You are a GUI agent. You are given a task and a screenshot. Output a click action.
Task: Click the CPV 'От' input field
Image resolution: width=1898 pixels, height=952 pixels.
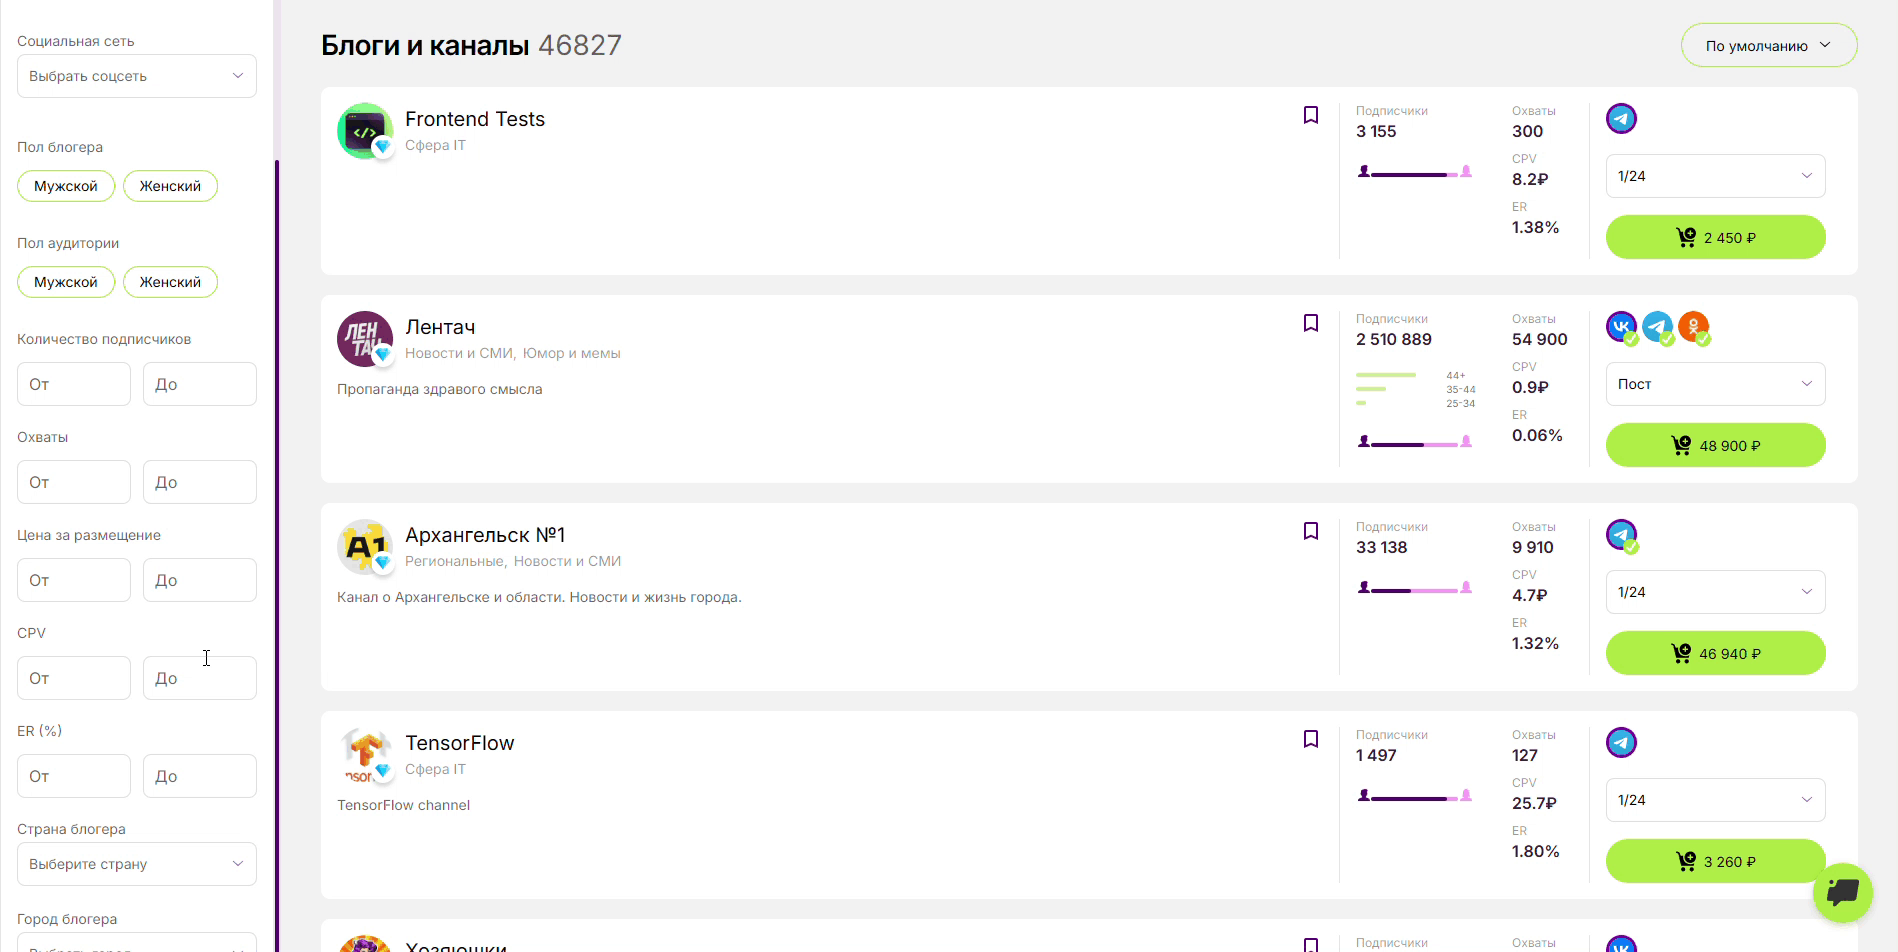(x=74, y=678)
